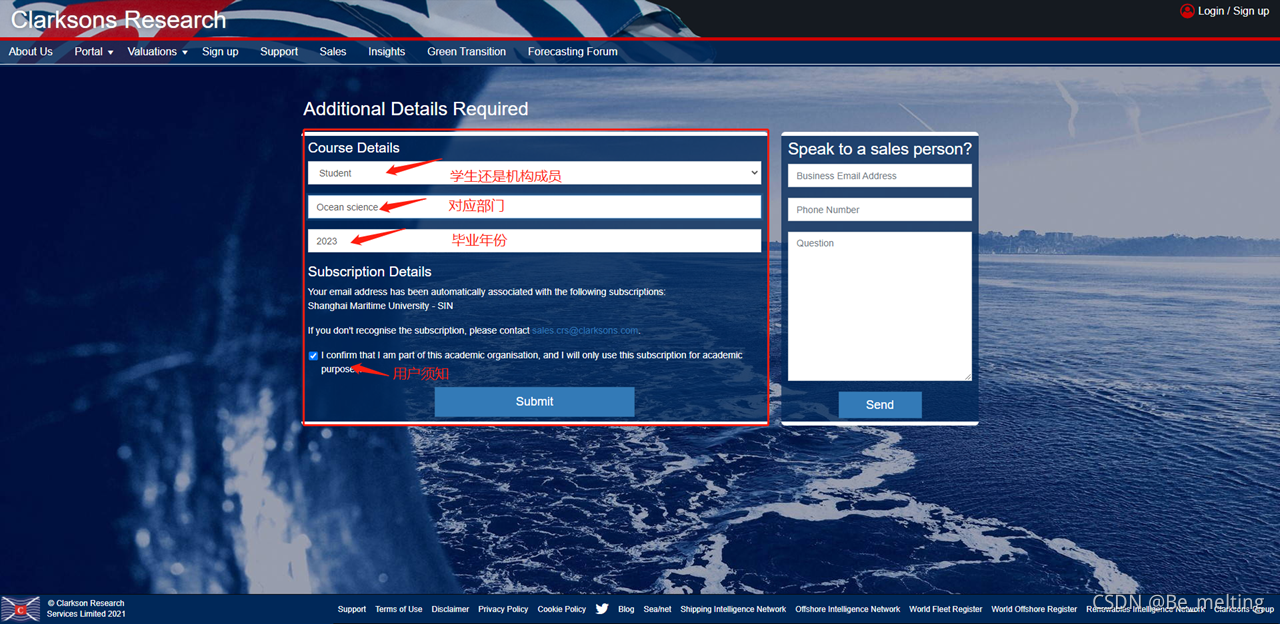Screen dimensions: 1280x624
Task: Click the Clarksons flag logo in the footer
Action: point(21,609)
